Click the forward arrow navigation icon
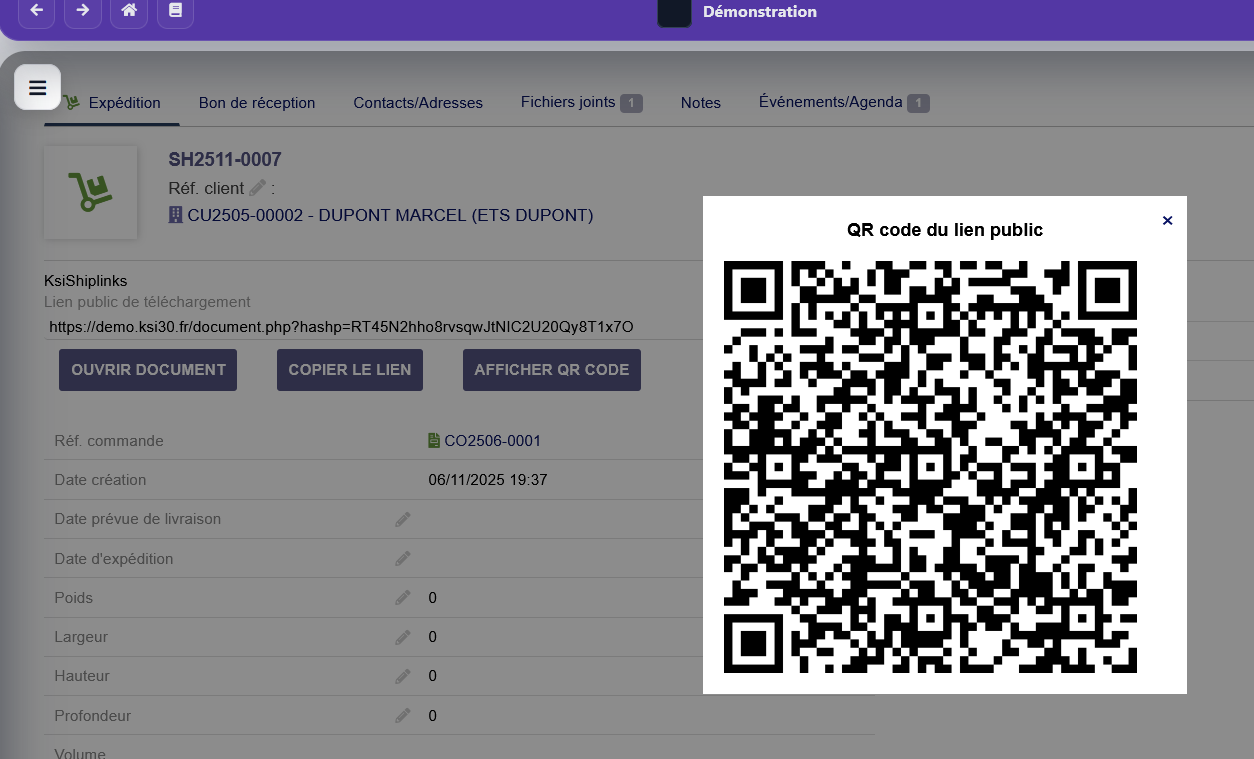 (x=83, y=11)
